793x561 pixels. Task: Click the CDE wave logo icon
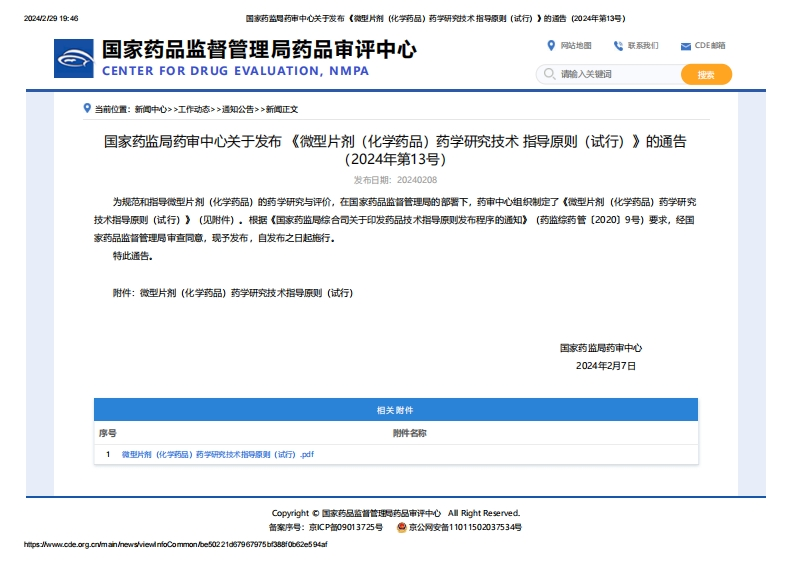(x=75, y=59)
